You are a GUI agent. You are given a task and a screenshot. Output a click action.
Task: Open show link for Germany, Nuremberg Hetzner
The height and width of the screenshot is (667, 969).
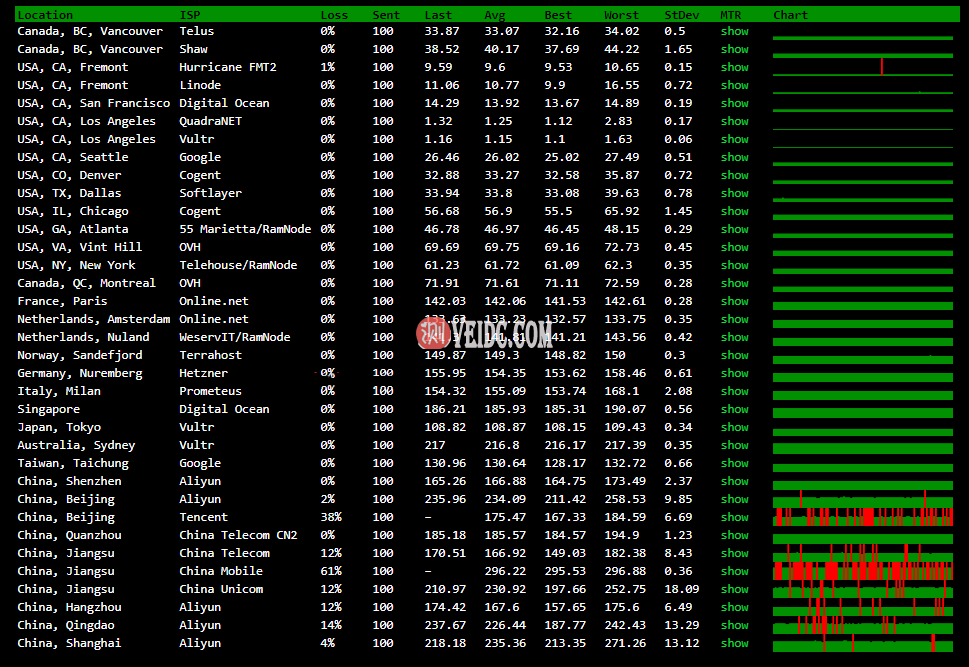[734, 373]
